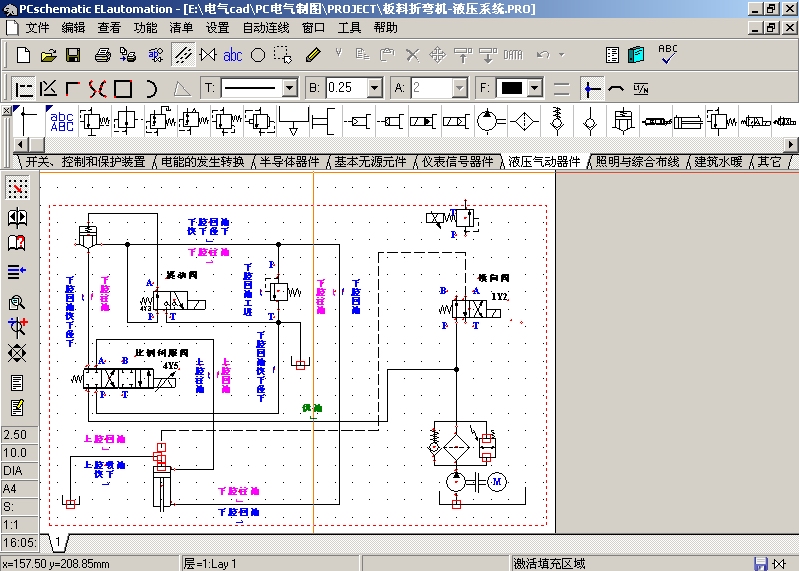Open the 文件 menu
Screen dimensions: 799x571
click(x=38, y=28)
